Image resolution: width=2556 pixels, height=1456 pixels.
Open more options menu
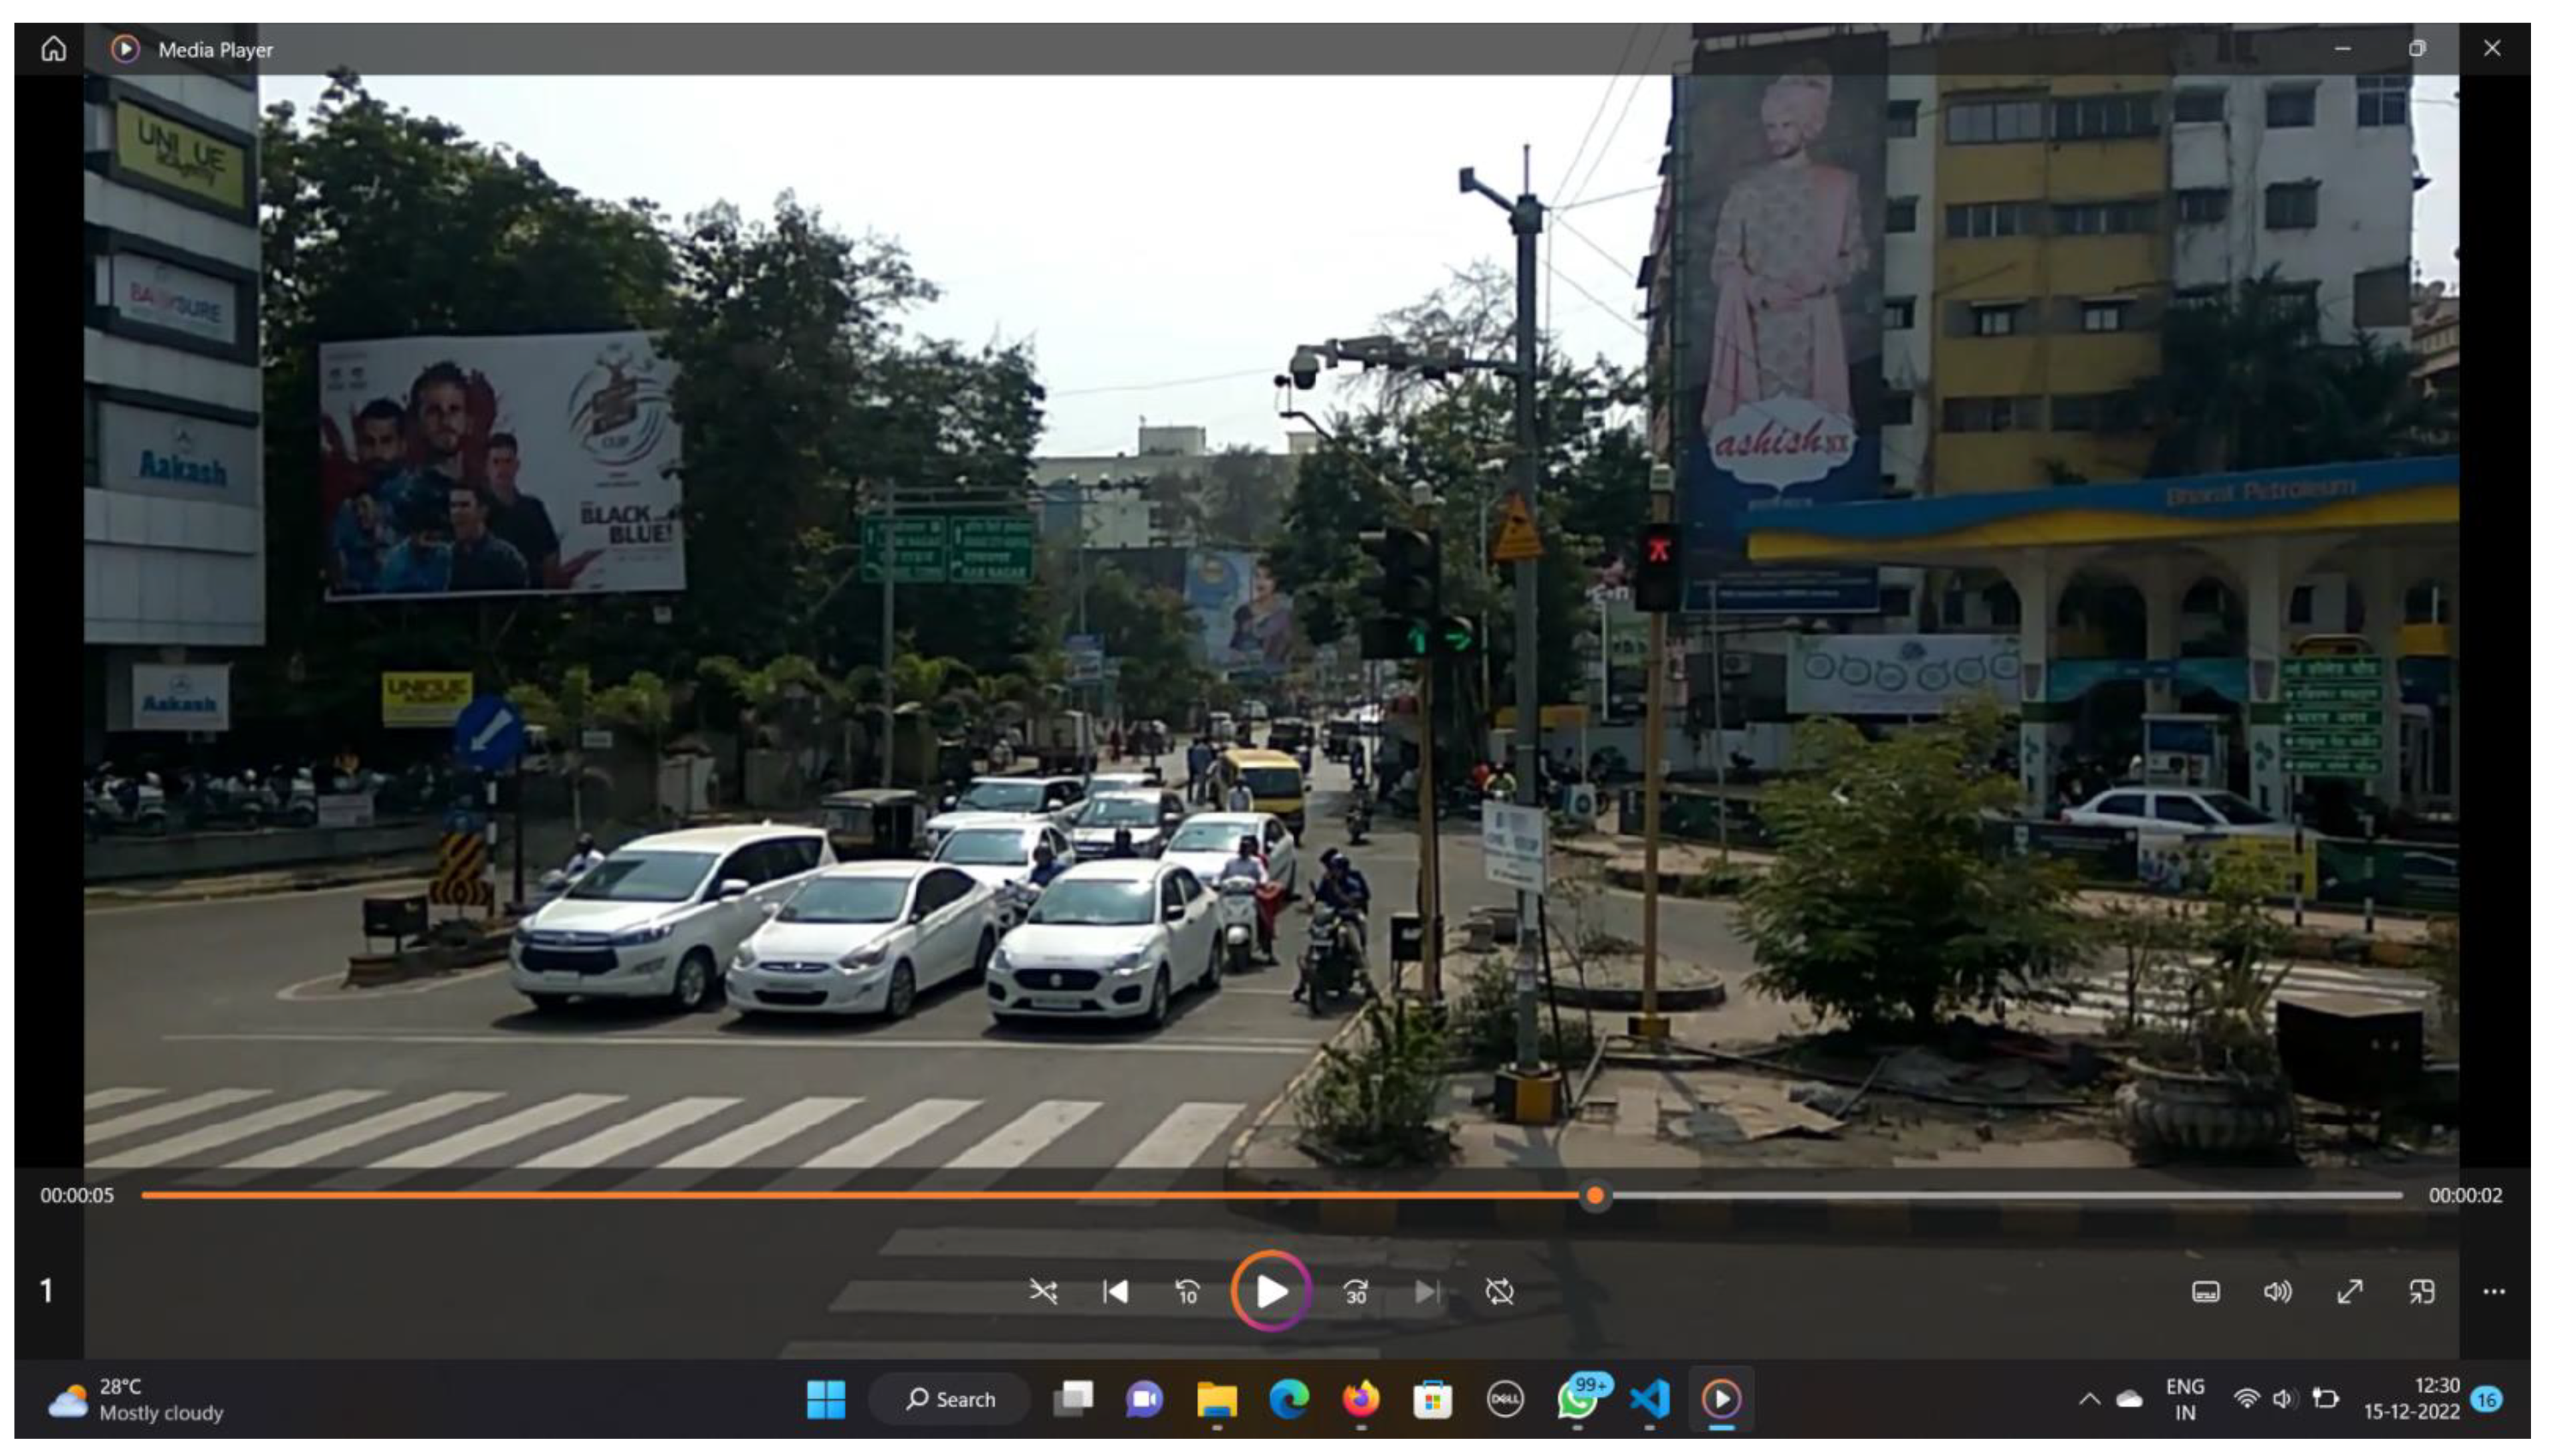coord(2493,1292)
